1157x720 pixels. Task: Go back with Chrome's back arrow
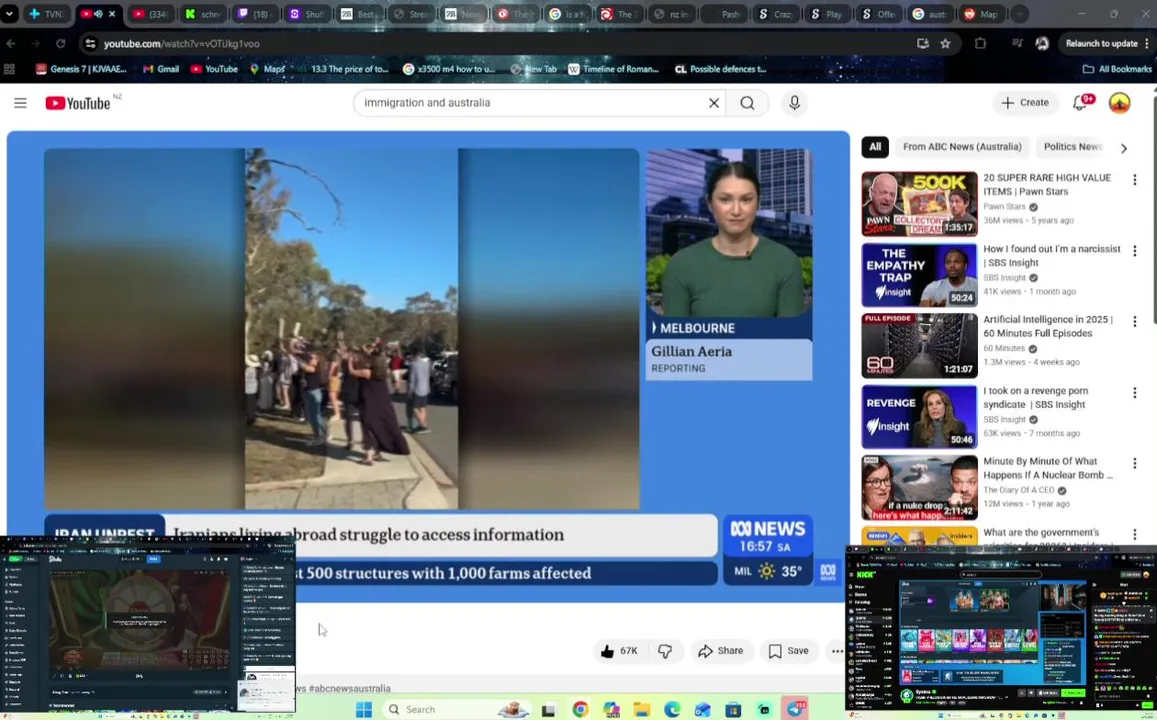10,44
